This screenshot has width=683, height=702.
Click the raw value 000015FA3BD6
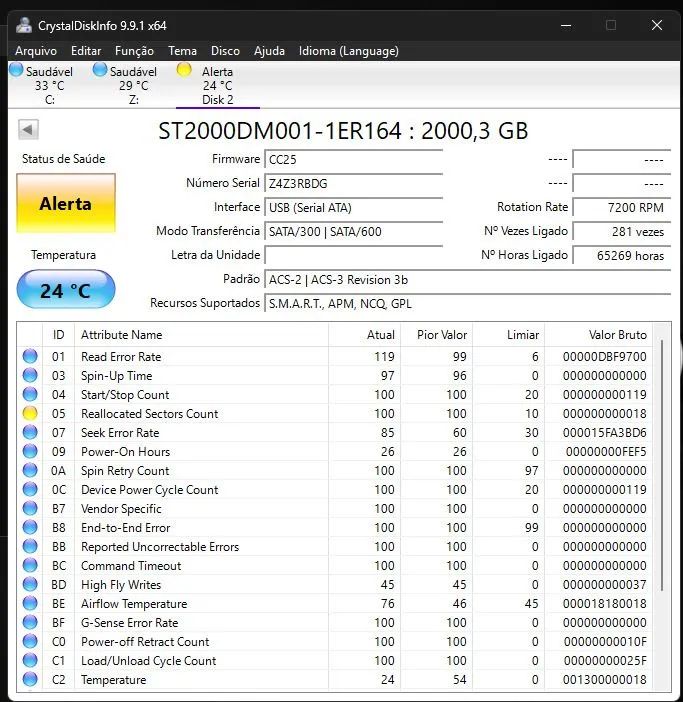[x=604, y=433]
